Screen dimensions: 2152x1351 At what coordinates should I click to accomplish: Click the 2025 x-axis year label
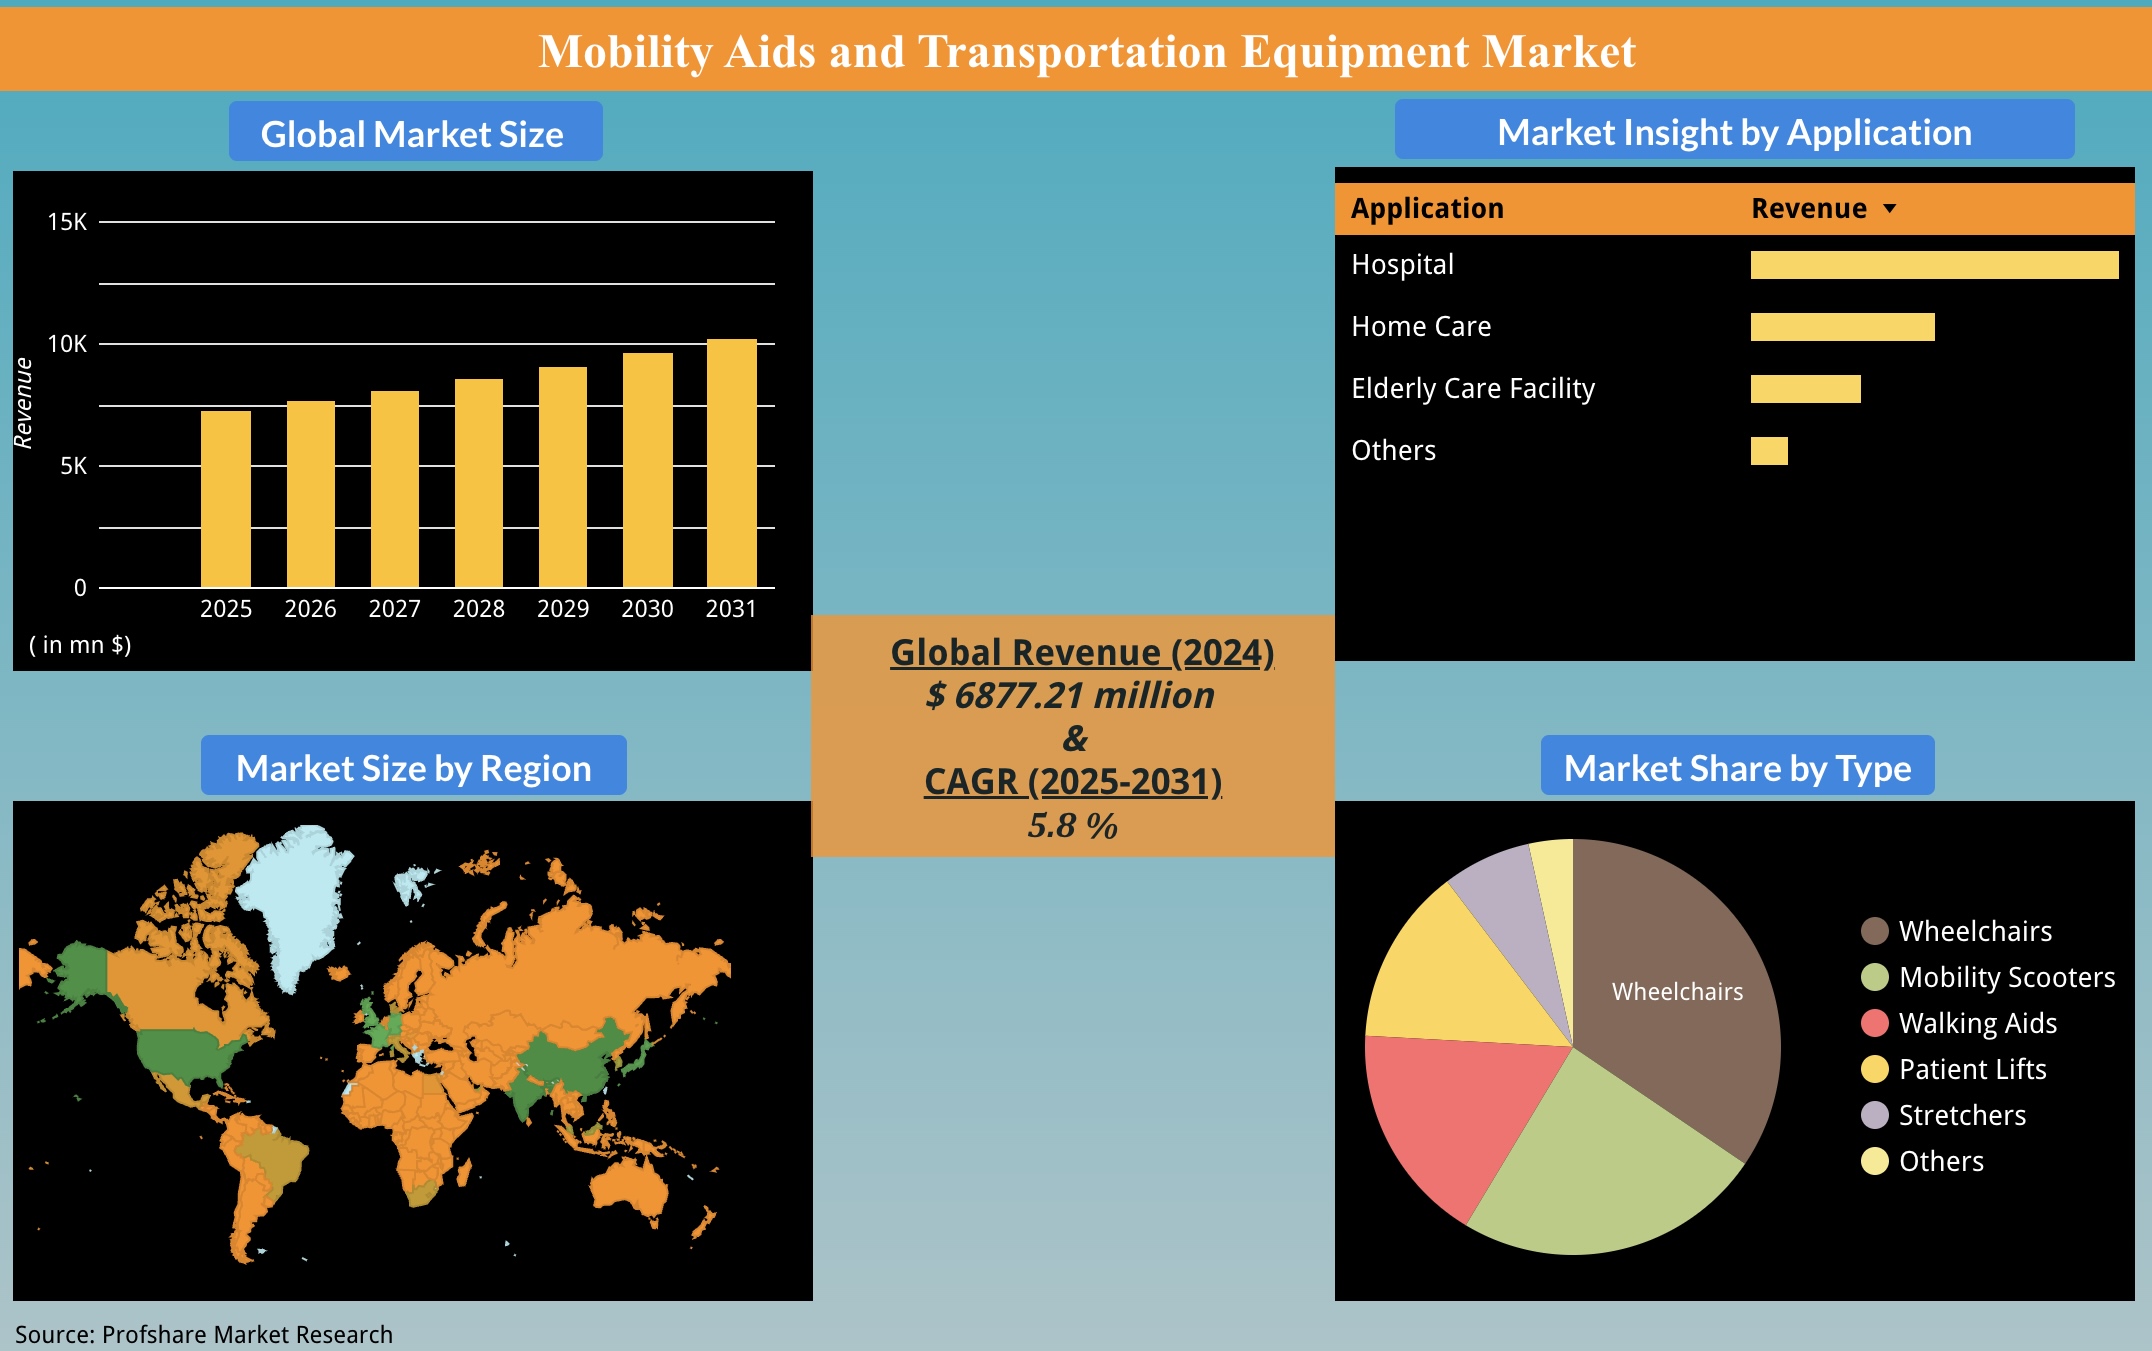226,609
